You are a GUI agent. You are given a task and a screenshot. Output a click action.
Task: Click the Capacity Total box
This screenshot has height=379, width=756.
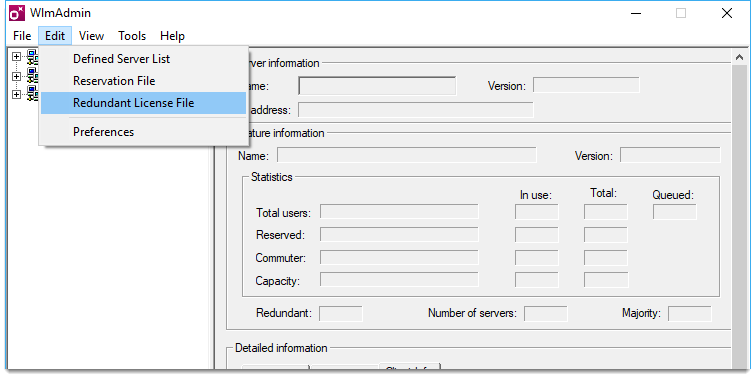606,280
